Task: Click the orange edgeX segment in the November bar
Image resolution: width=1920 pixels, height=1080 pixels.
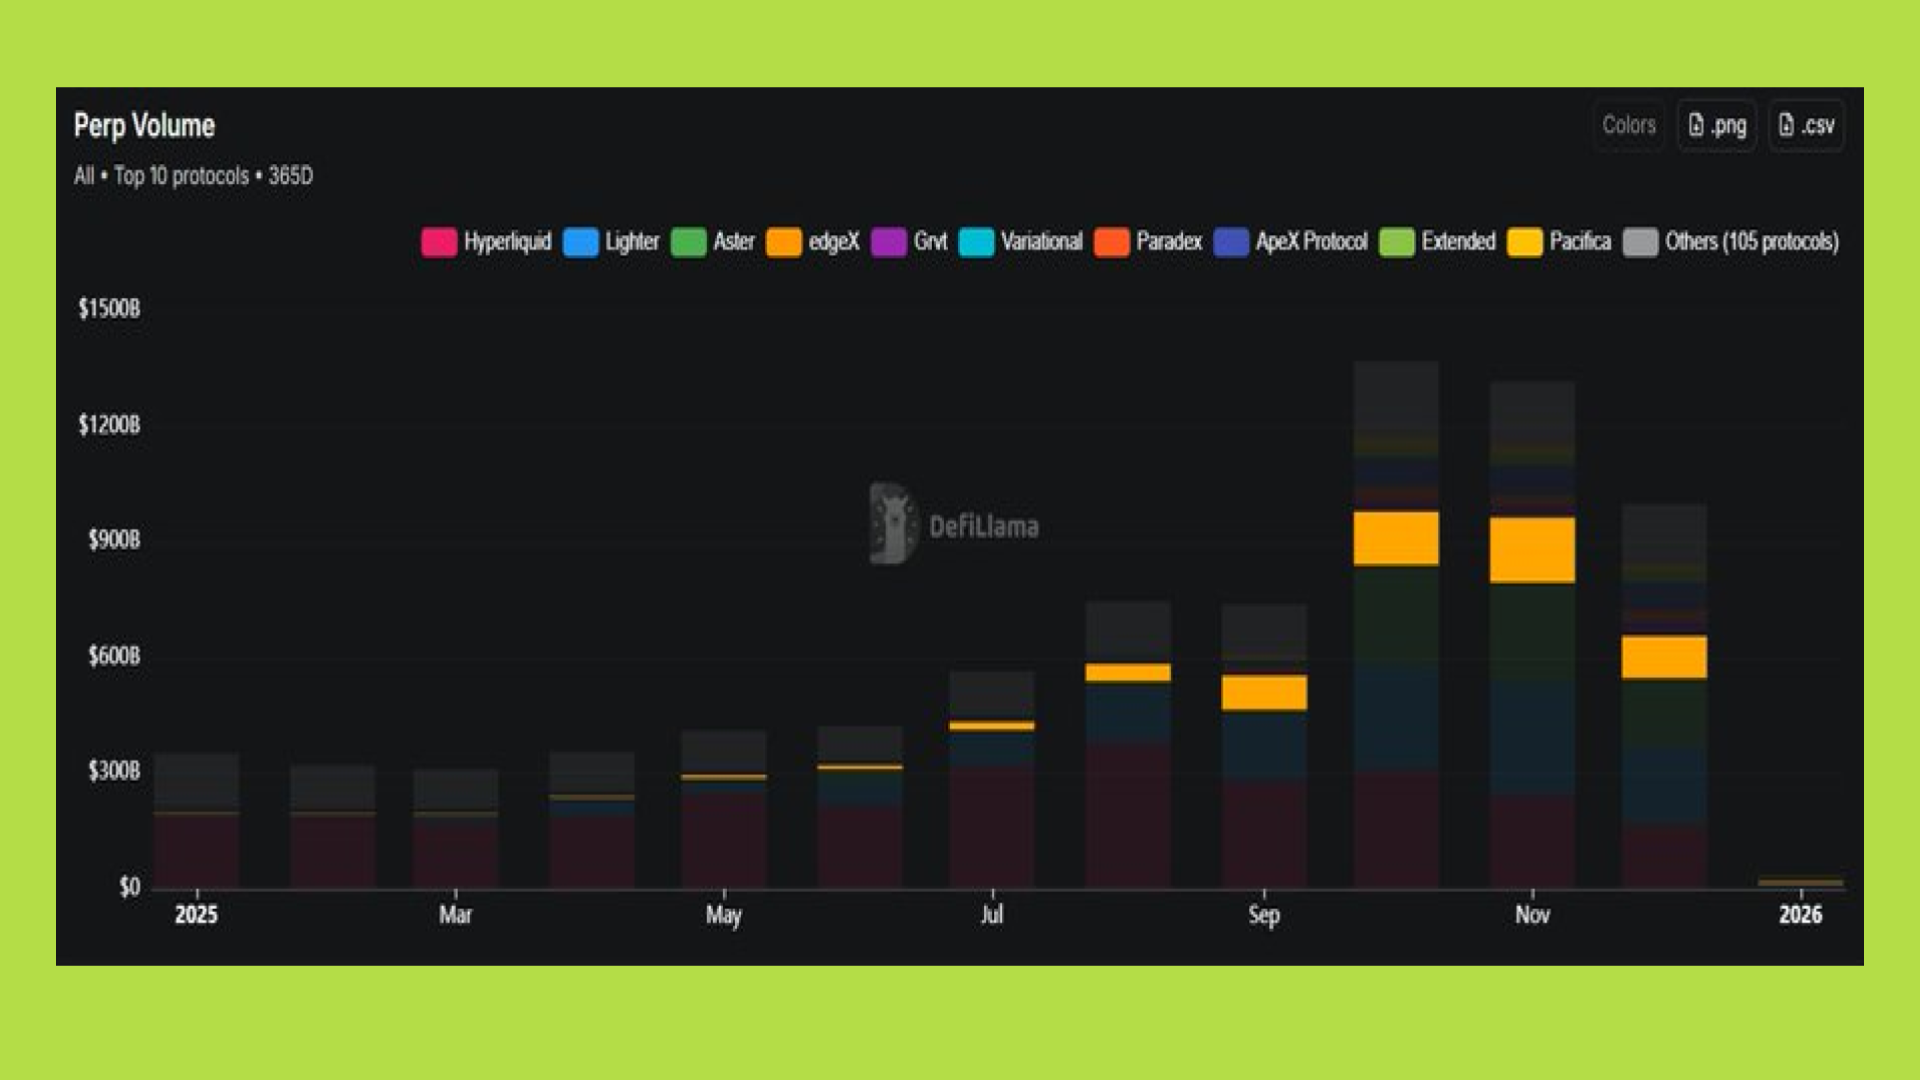Action: [1532, 550]
